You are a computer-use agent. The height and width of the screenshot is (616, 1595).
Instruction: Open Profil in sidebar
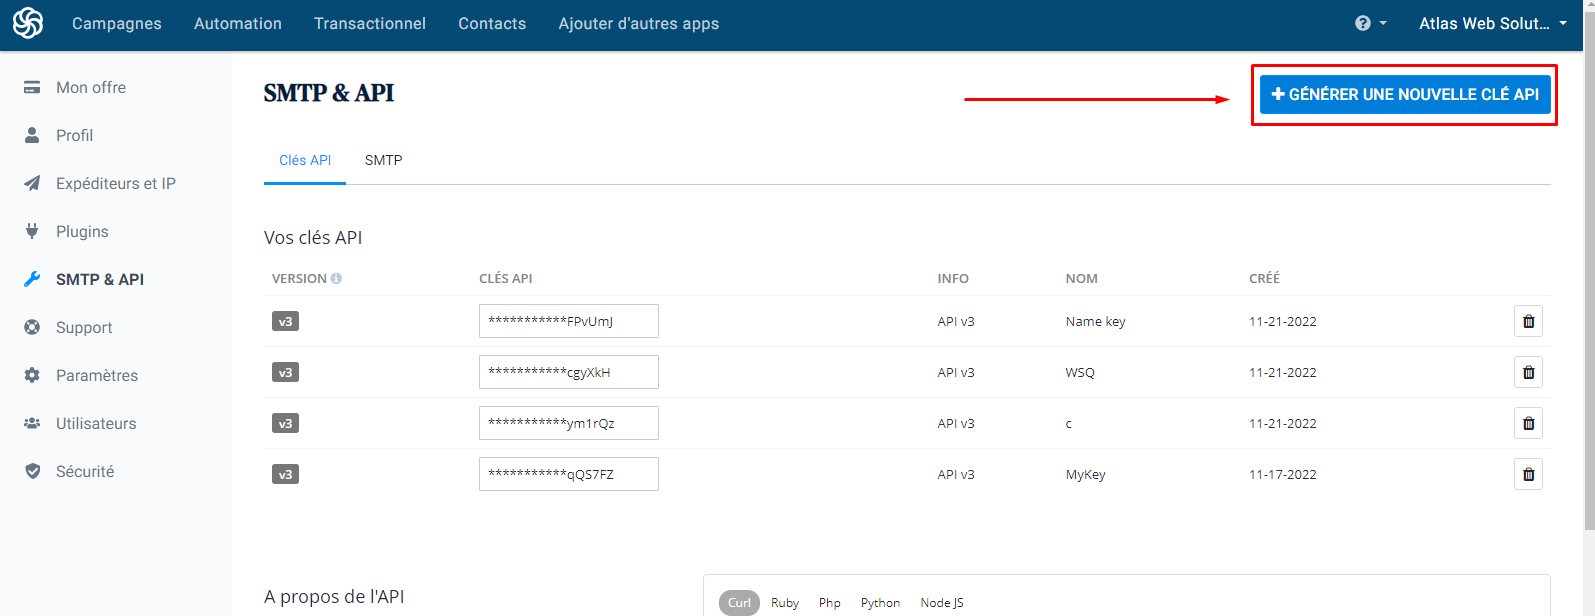click(x=74, y=135)
